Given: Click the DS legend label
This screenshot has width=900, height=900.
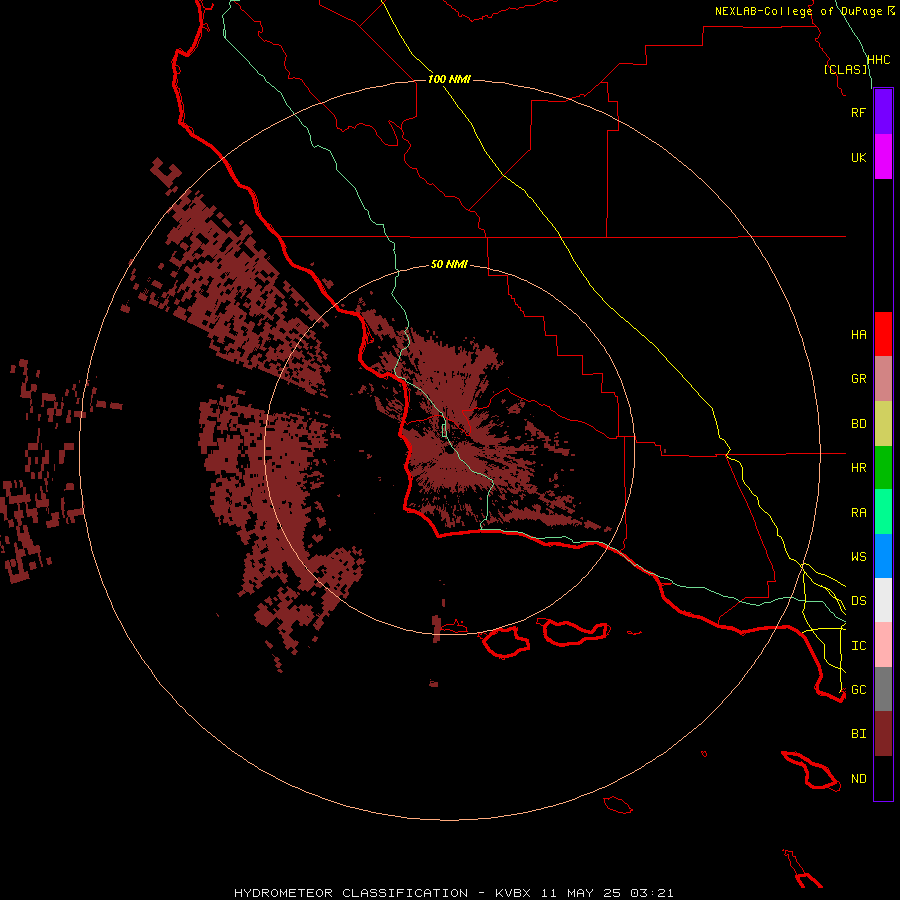Looking at the screenshot, I should (858, 601).
